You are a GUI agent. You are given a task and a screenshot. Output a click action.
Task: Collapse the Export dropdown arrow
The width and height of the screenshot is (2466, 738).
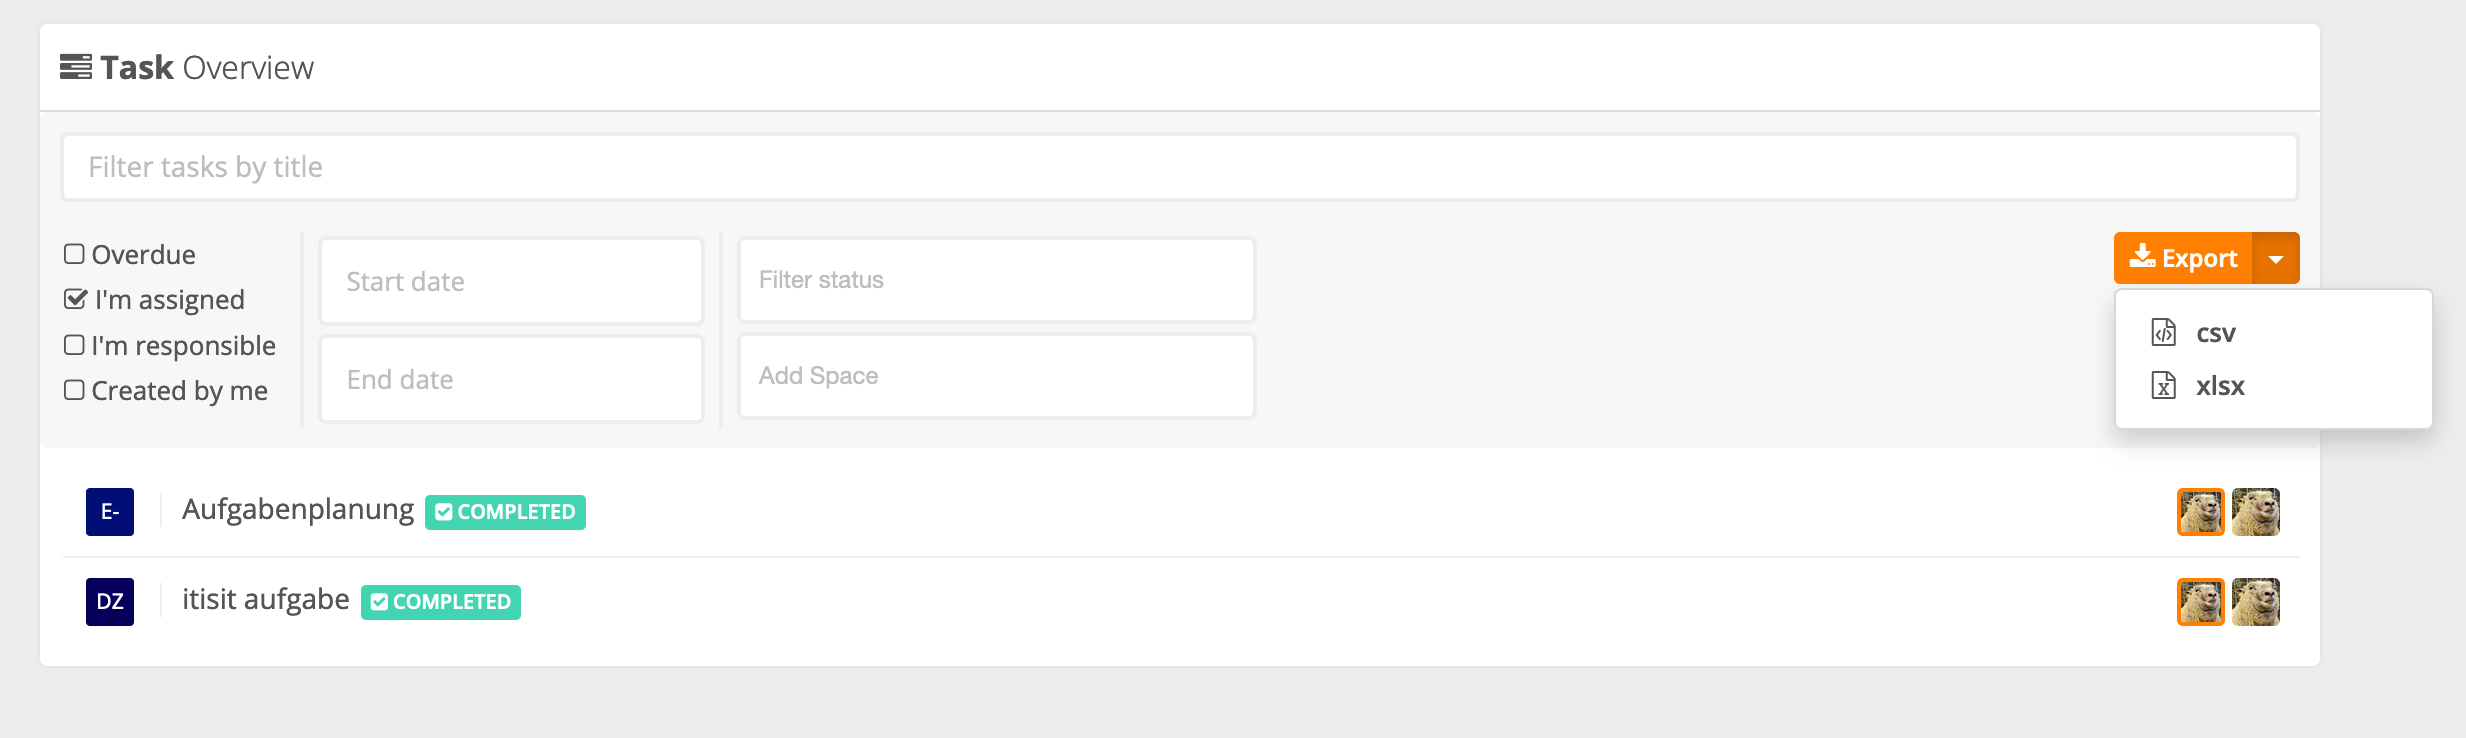(x=2277, y=257)
